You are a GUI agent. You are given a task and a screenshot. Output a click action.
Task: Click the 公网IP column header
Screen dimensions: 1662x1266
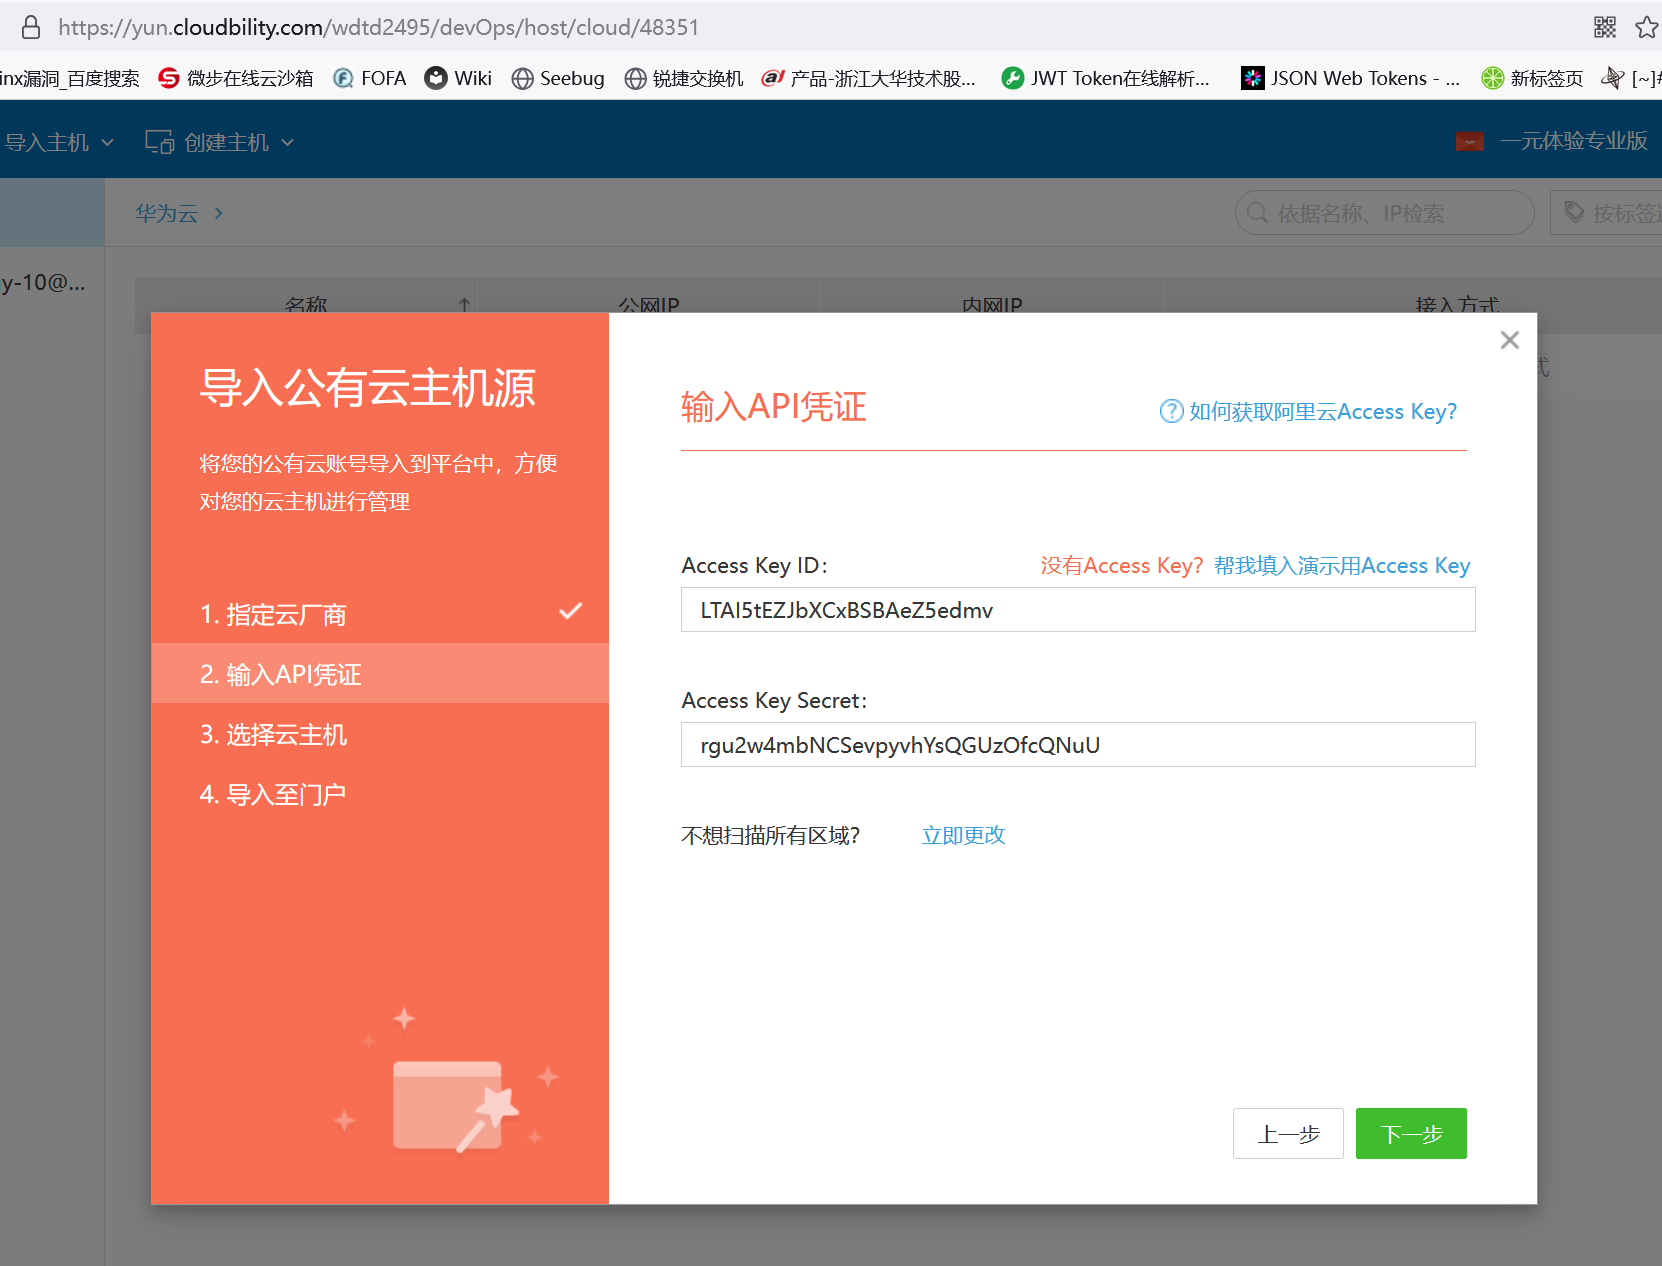pyautogui.click(x=649, y=304)
